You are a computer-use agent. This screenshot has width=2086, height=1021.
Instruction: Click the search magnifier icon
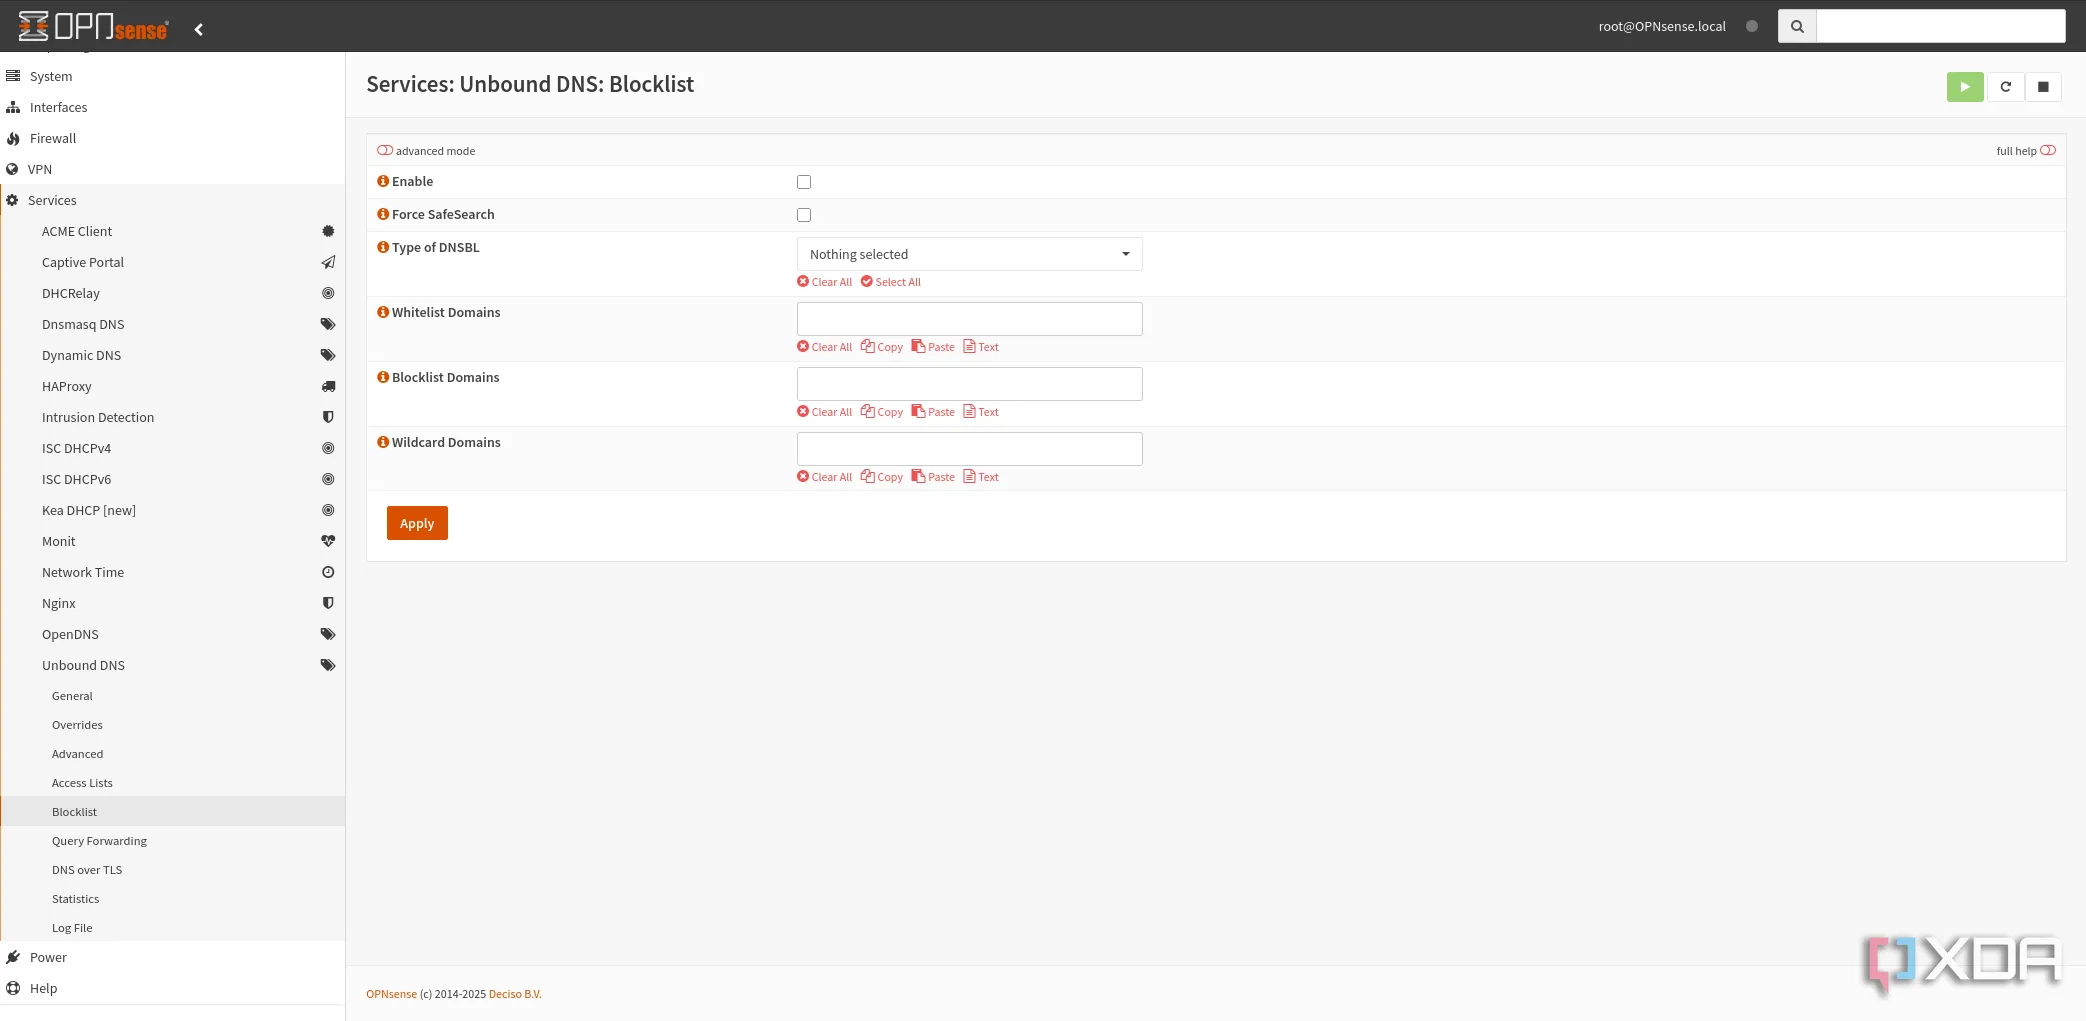click(1797, 26)
